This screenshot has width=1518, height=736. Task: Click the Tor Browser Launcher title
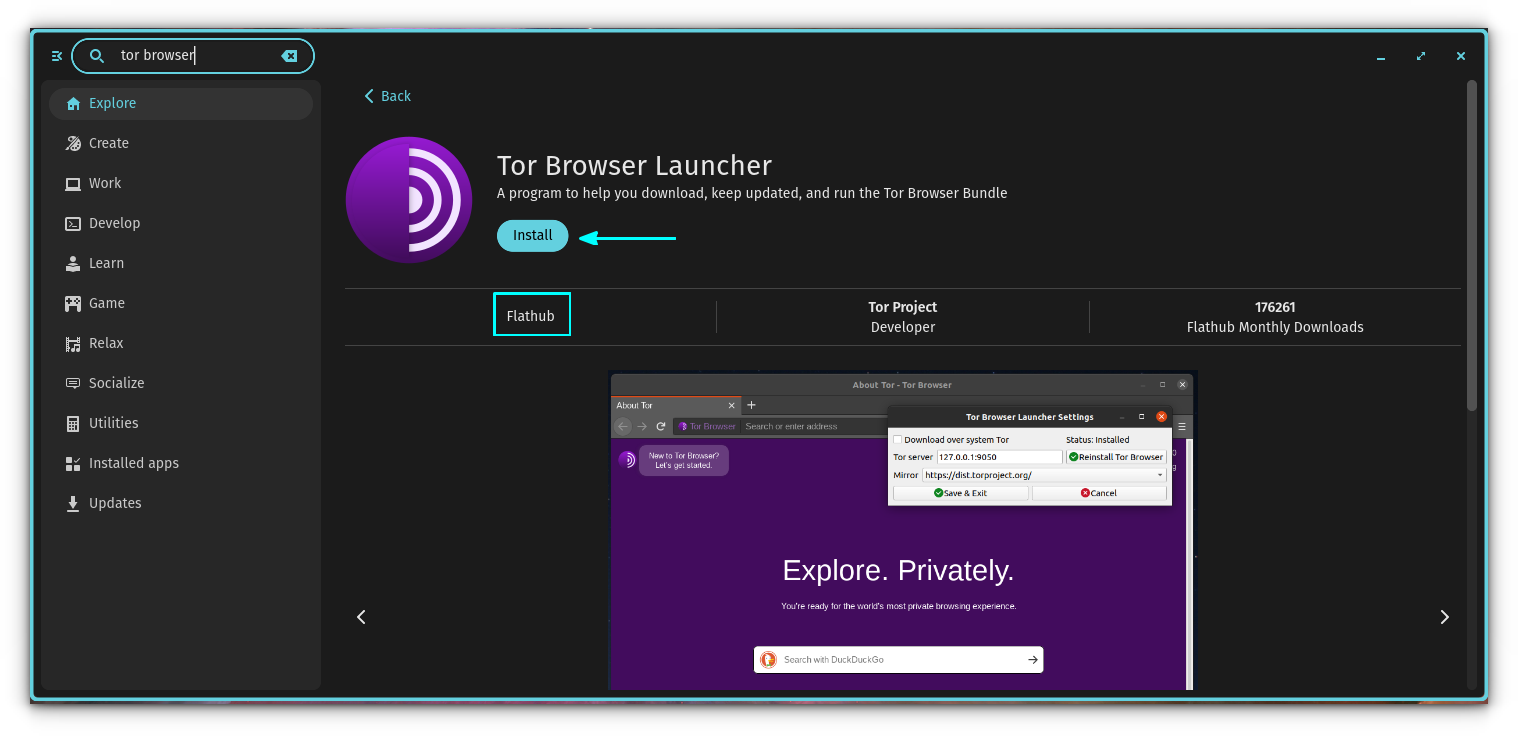pyautogui.click(x=634, y=166)
